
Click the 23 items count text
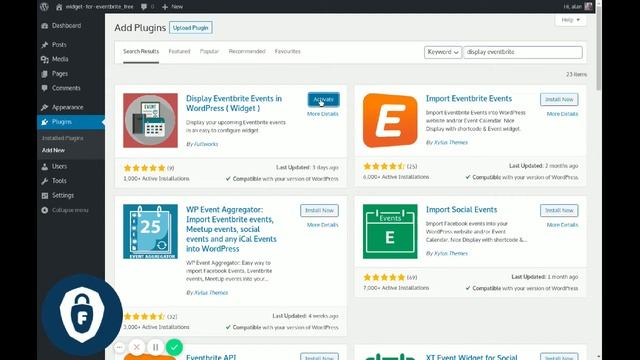point(576,74)
